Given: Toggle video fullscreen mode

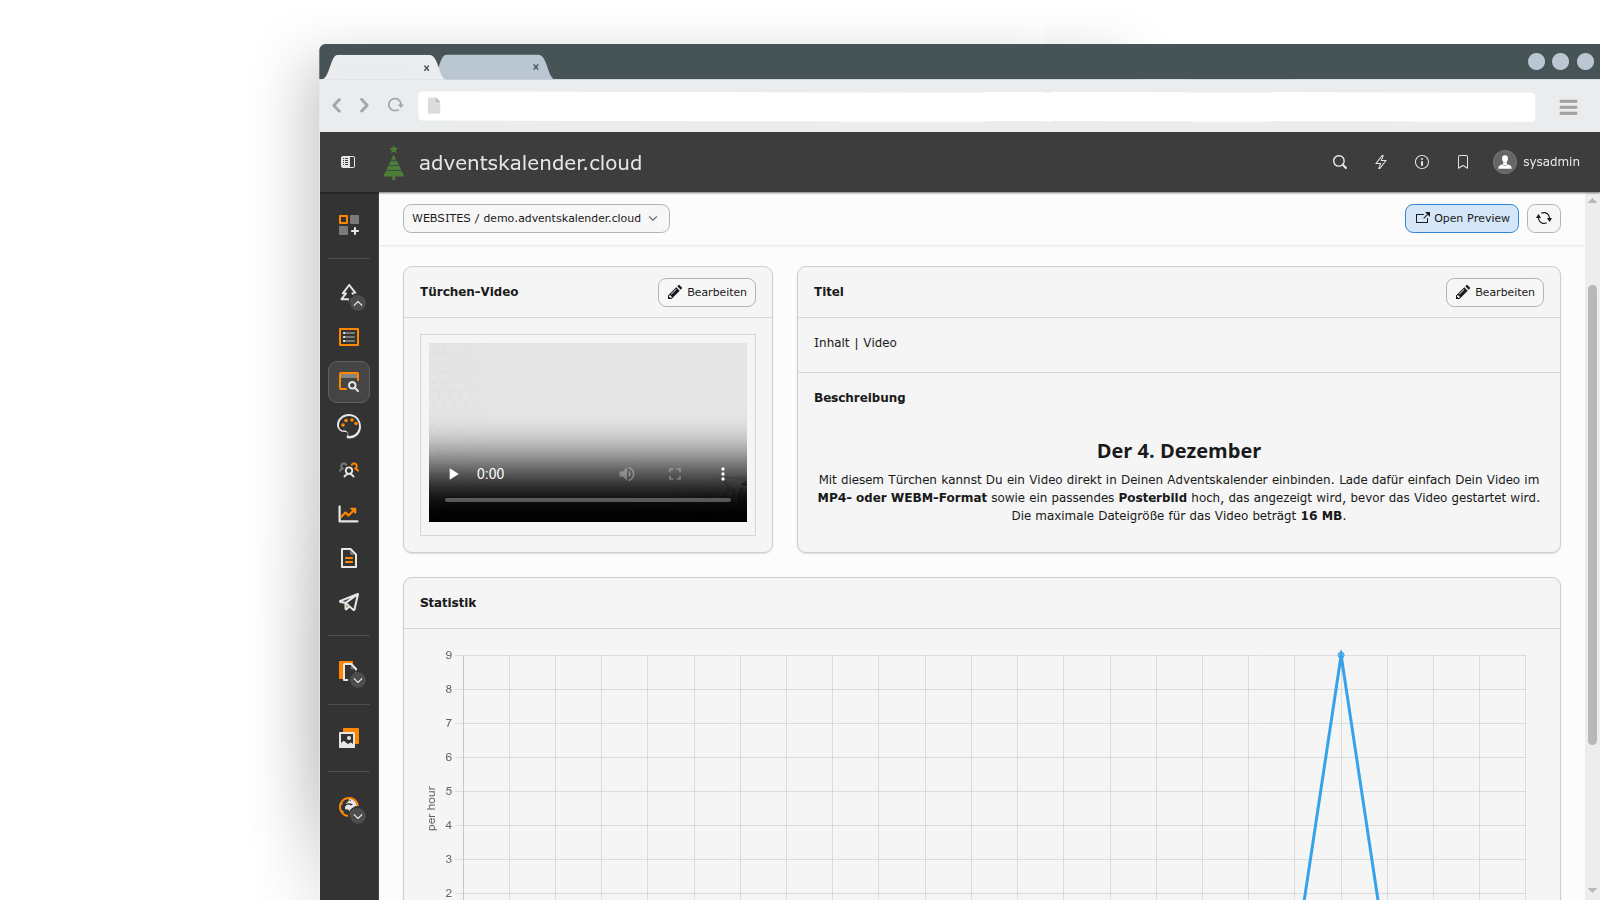Looking at the screenshot, I should point(675,474).
